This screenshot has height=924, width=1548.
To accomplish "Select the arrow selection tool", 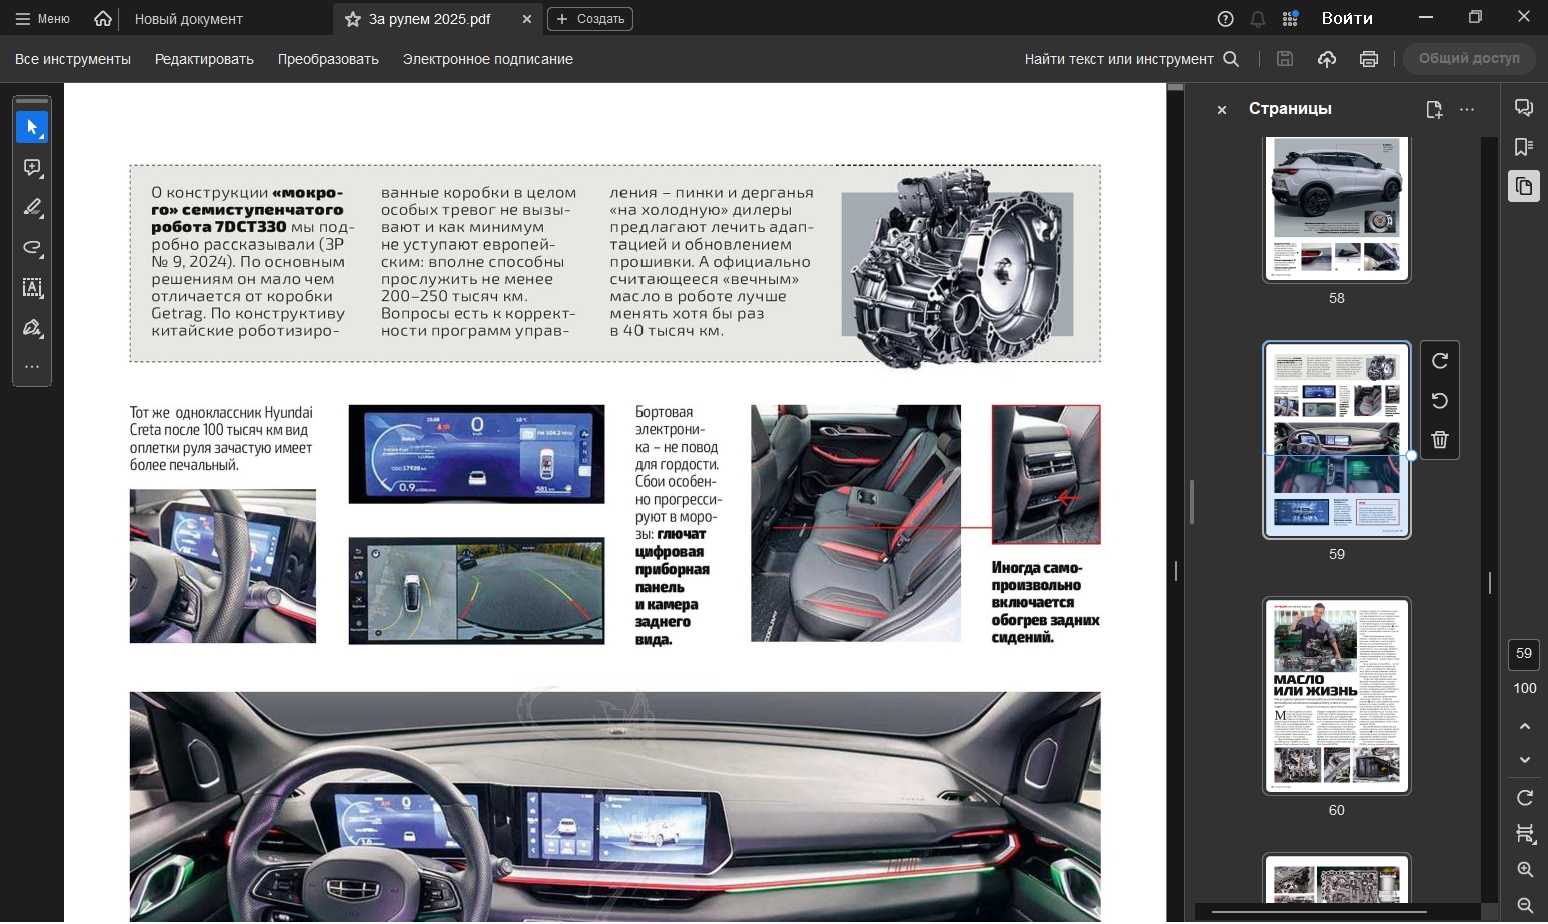I will click(32, 127).
